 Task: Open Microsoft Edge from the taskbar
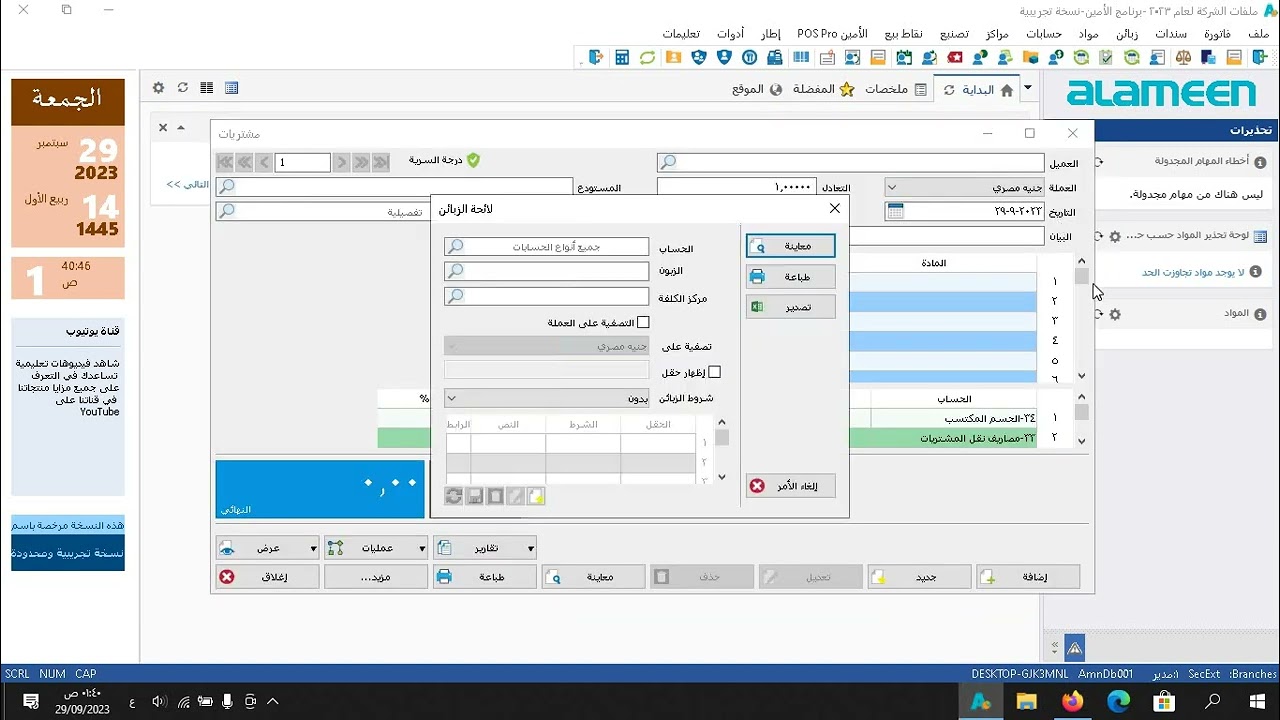click(1118, 701)
